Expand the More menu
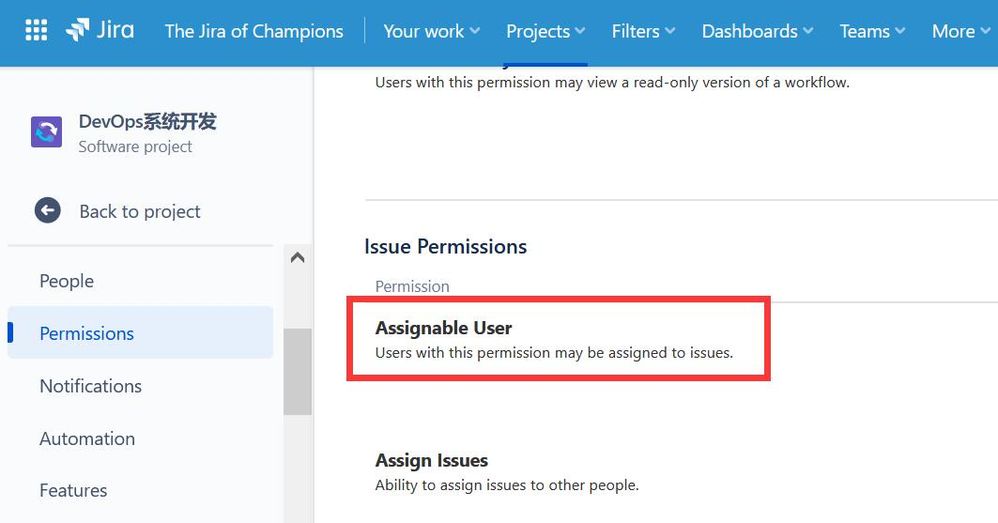This screenshot has width=998, height=523. coord(960,31)
